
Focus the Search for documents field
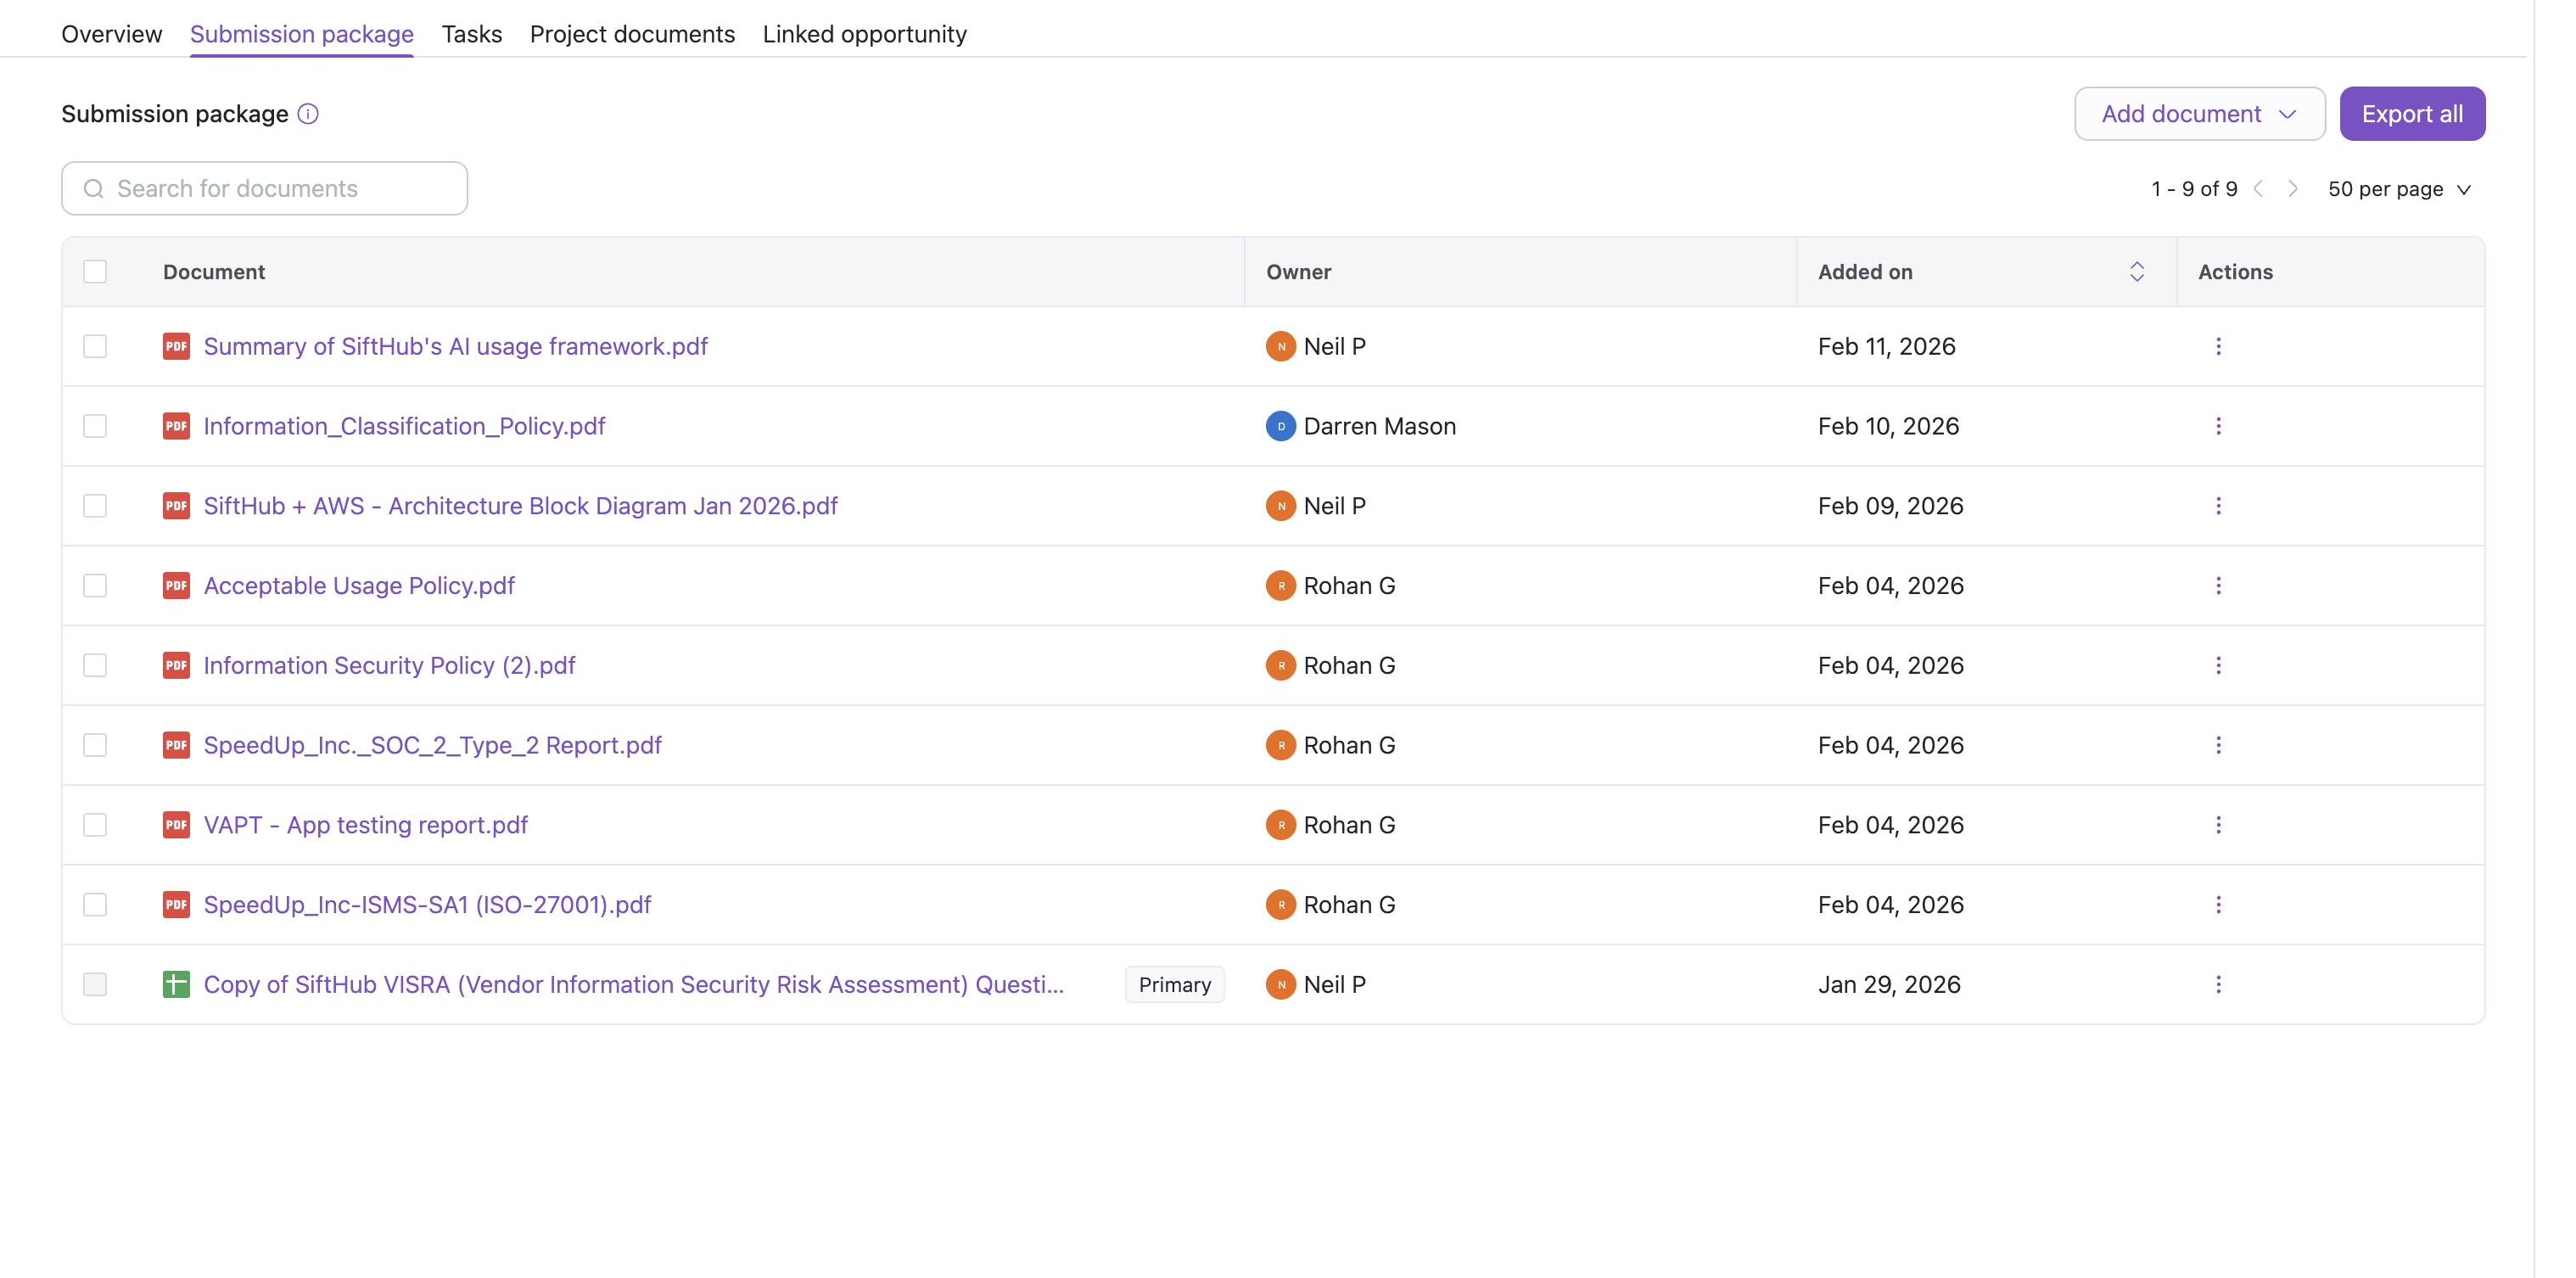coord(265,189)
